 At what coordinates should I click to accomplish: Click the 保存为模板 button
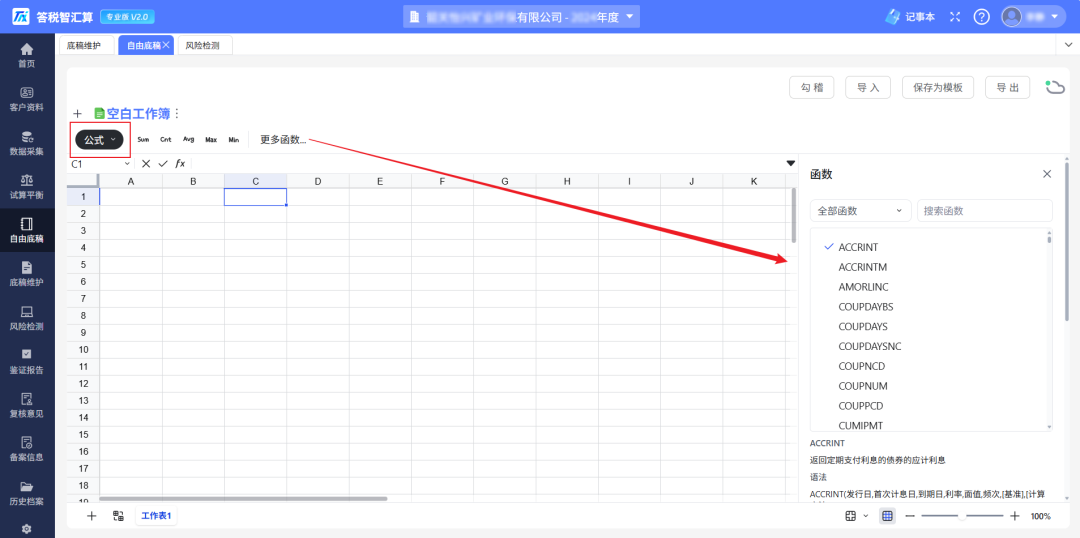tap(937, 87)
